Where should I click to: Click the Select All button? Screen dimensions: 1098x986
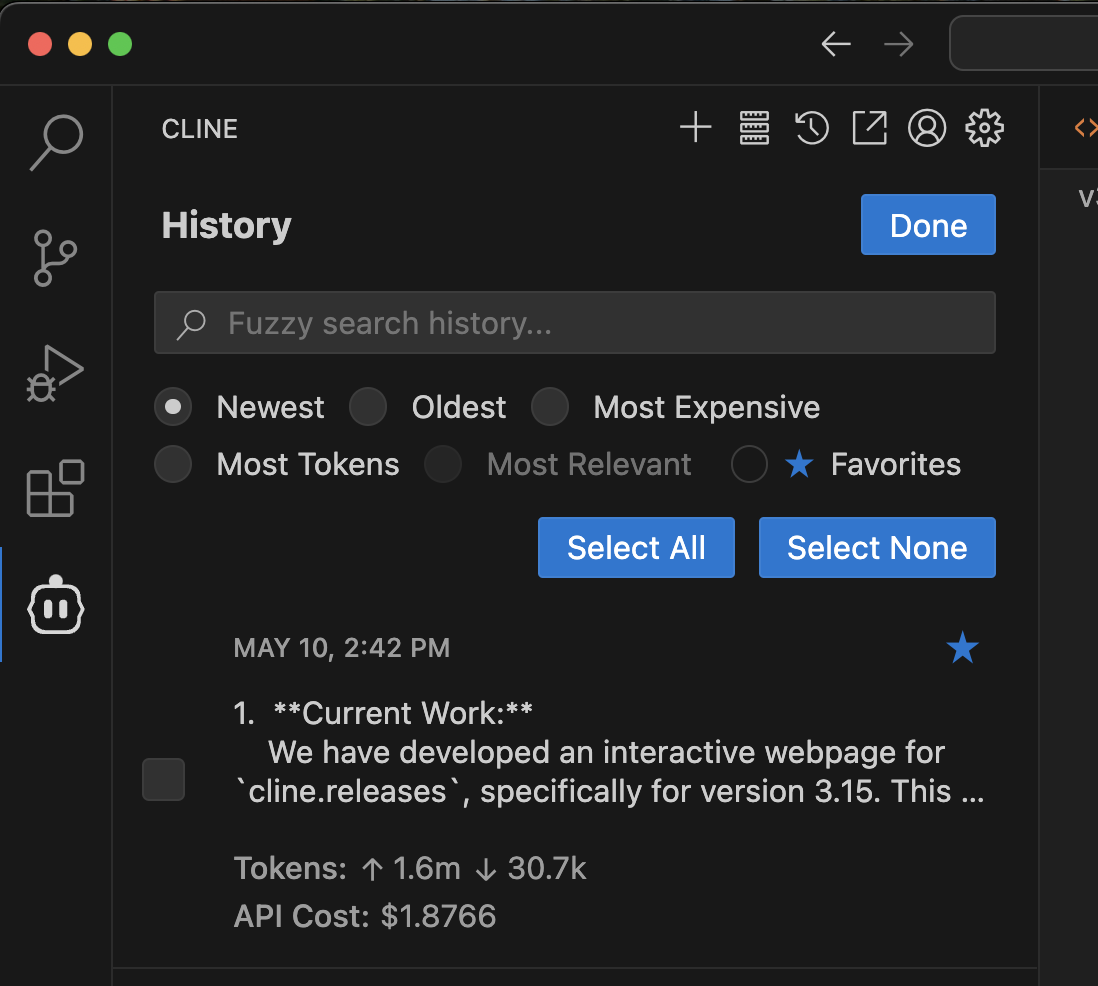[636, 547]
